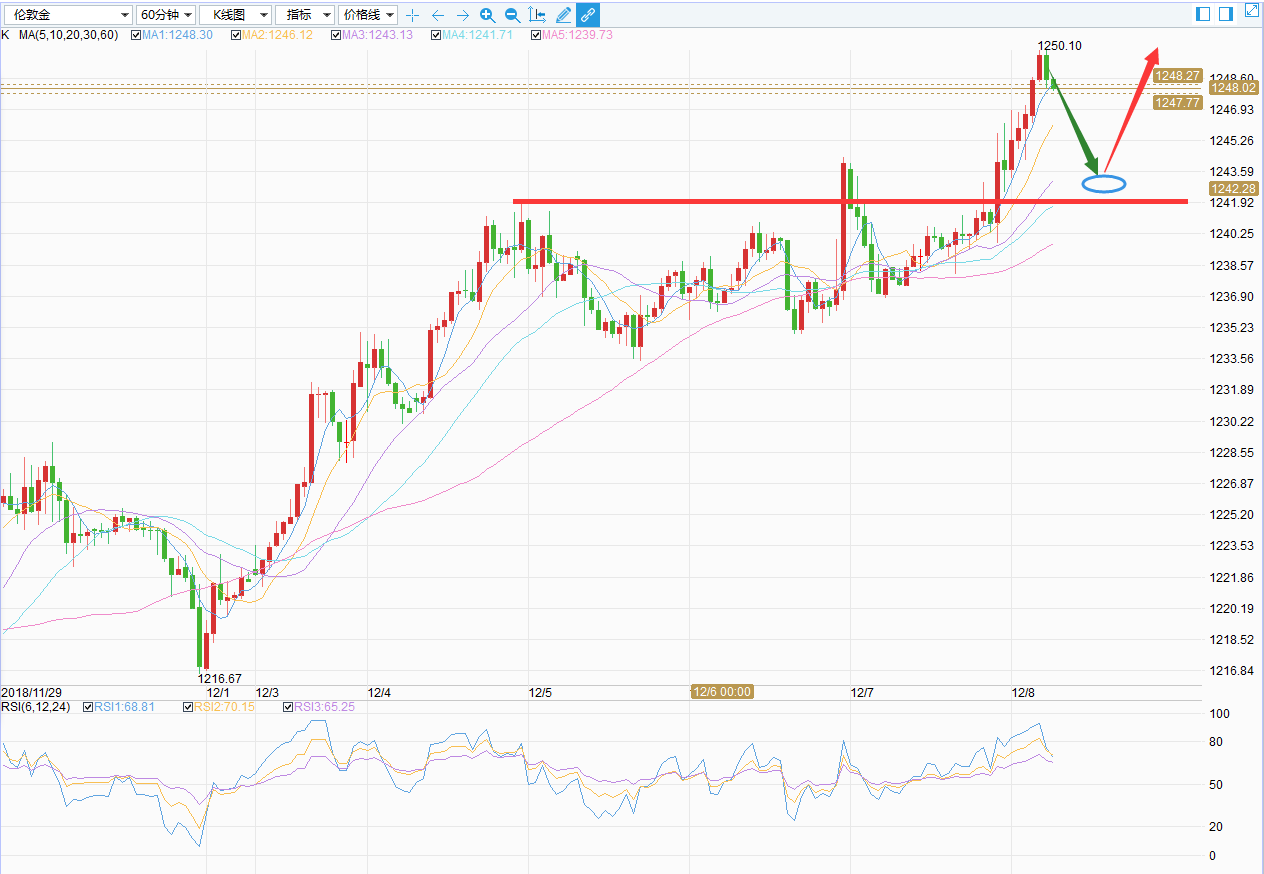Uncheck the MA1 moving average checkbox
Viewport: 1264px width, 874px height.
136,35
